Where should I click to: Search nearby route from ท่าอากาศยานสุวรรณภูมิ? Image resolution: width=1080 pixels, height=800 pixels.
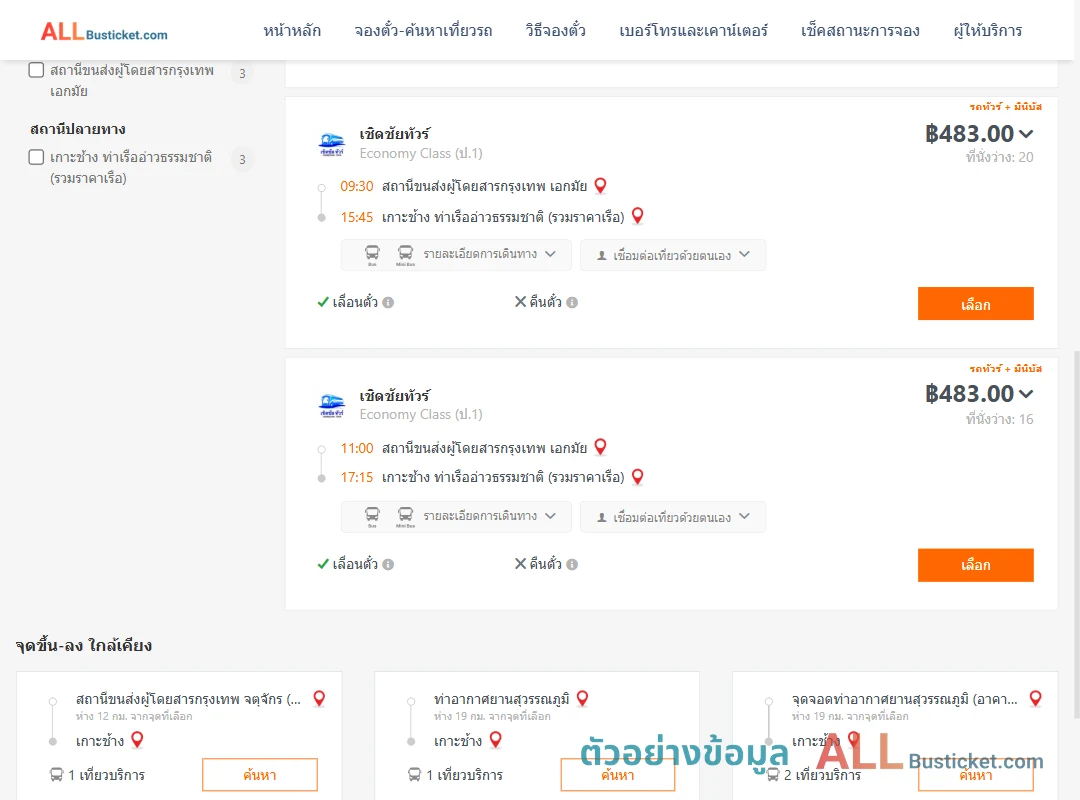[618, 775]
